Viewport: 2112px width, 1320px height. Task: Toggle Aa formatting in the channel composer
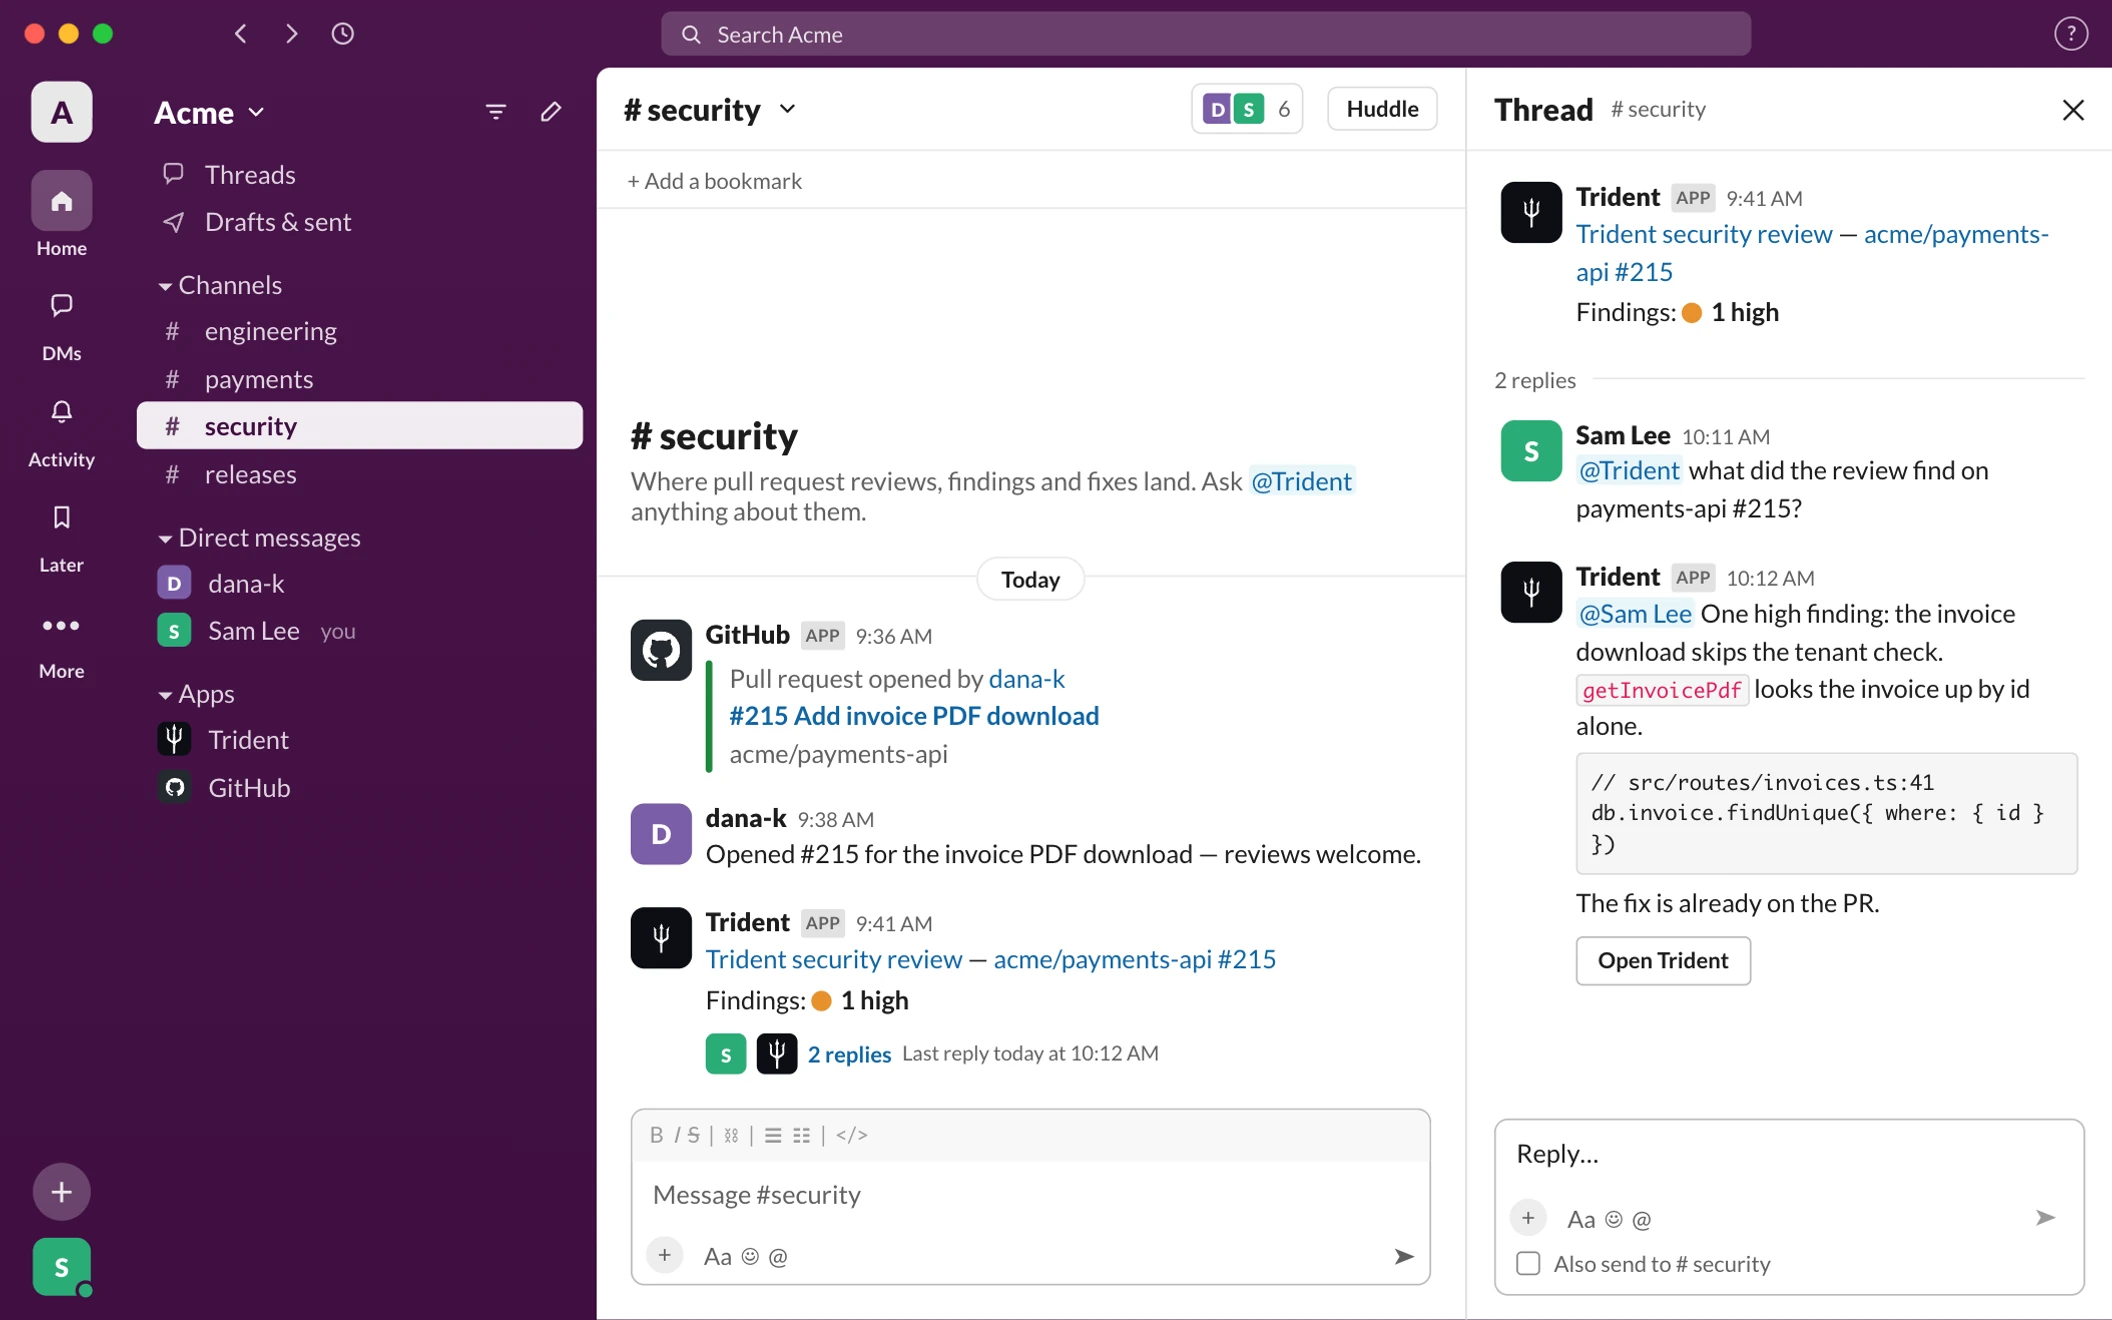[x=717, y=1257]
